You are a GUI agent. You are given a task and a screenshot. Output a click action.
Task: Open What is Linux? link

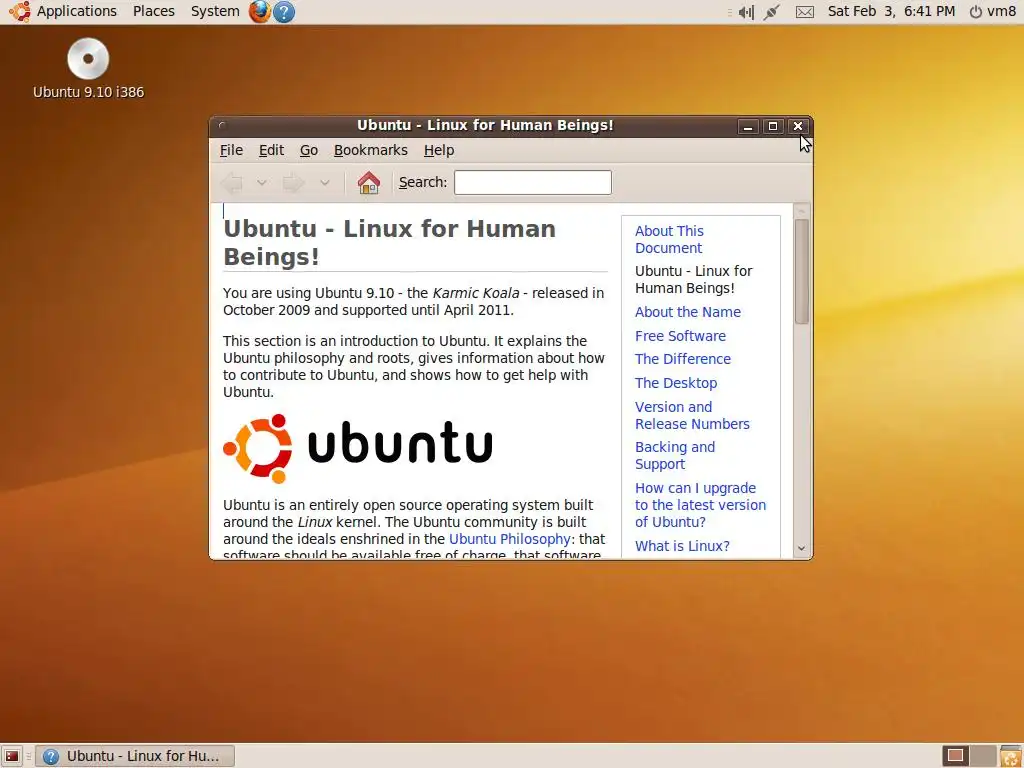(x=682, y=546)
